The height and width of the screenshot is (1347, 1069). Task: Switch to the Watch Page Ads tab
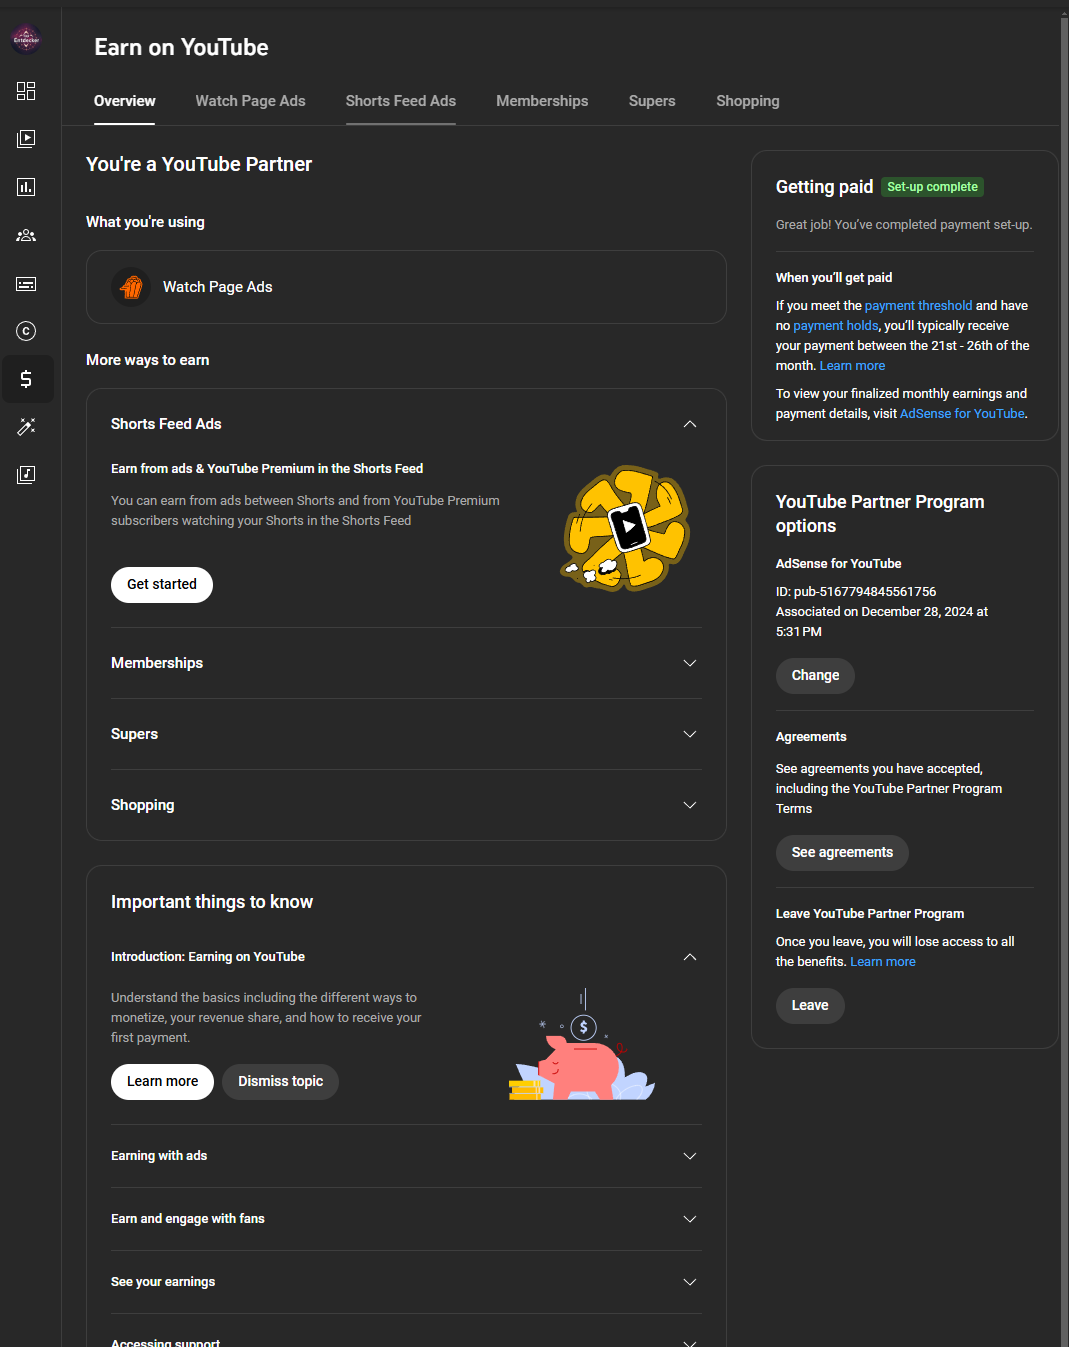click(x=250, y=101)
